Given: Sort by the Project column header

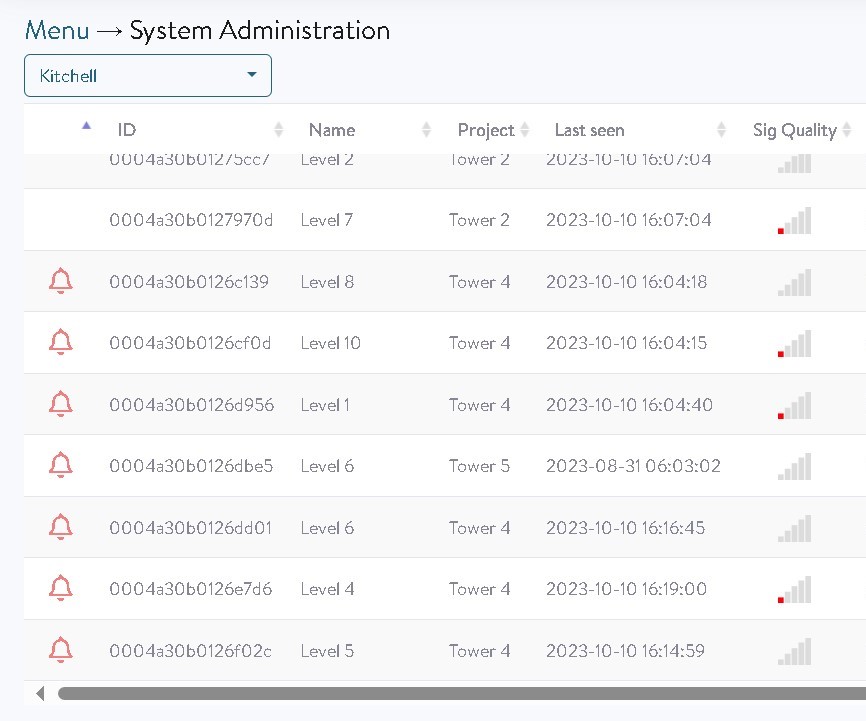Looking at the screenshot, I should click(485, 130).
